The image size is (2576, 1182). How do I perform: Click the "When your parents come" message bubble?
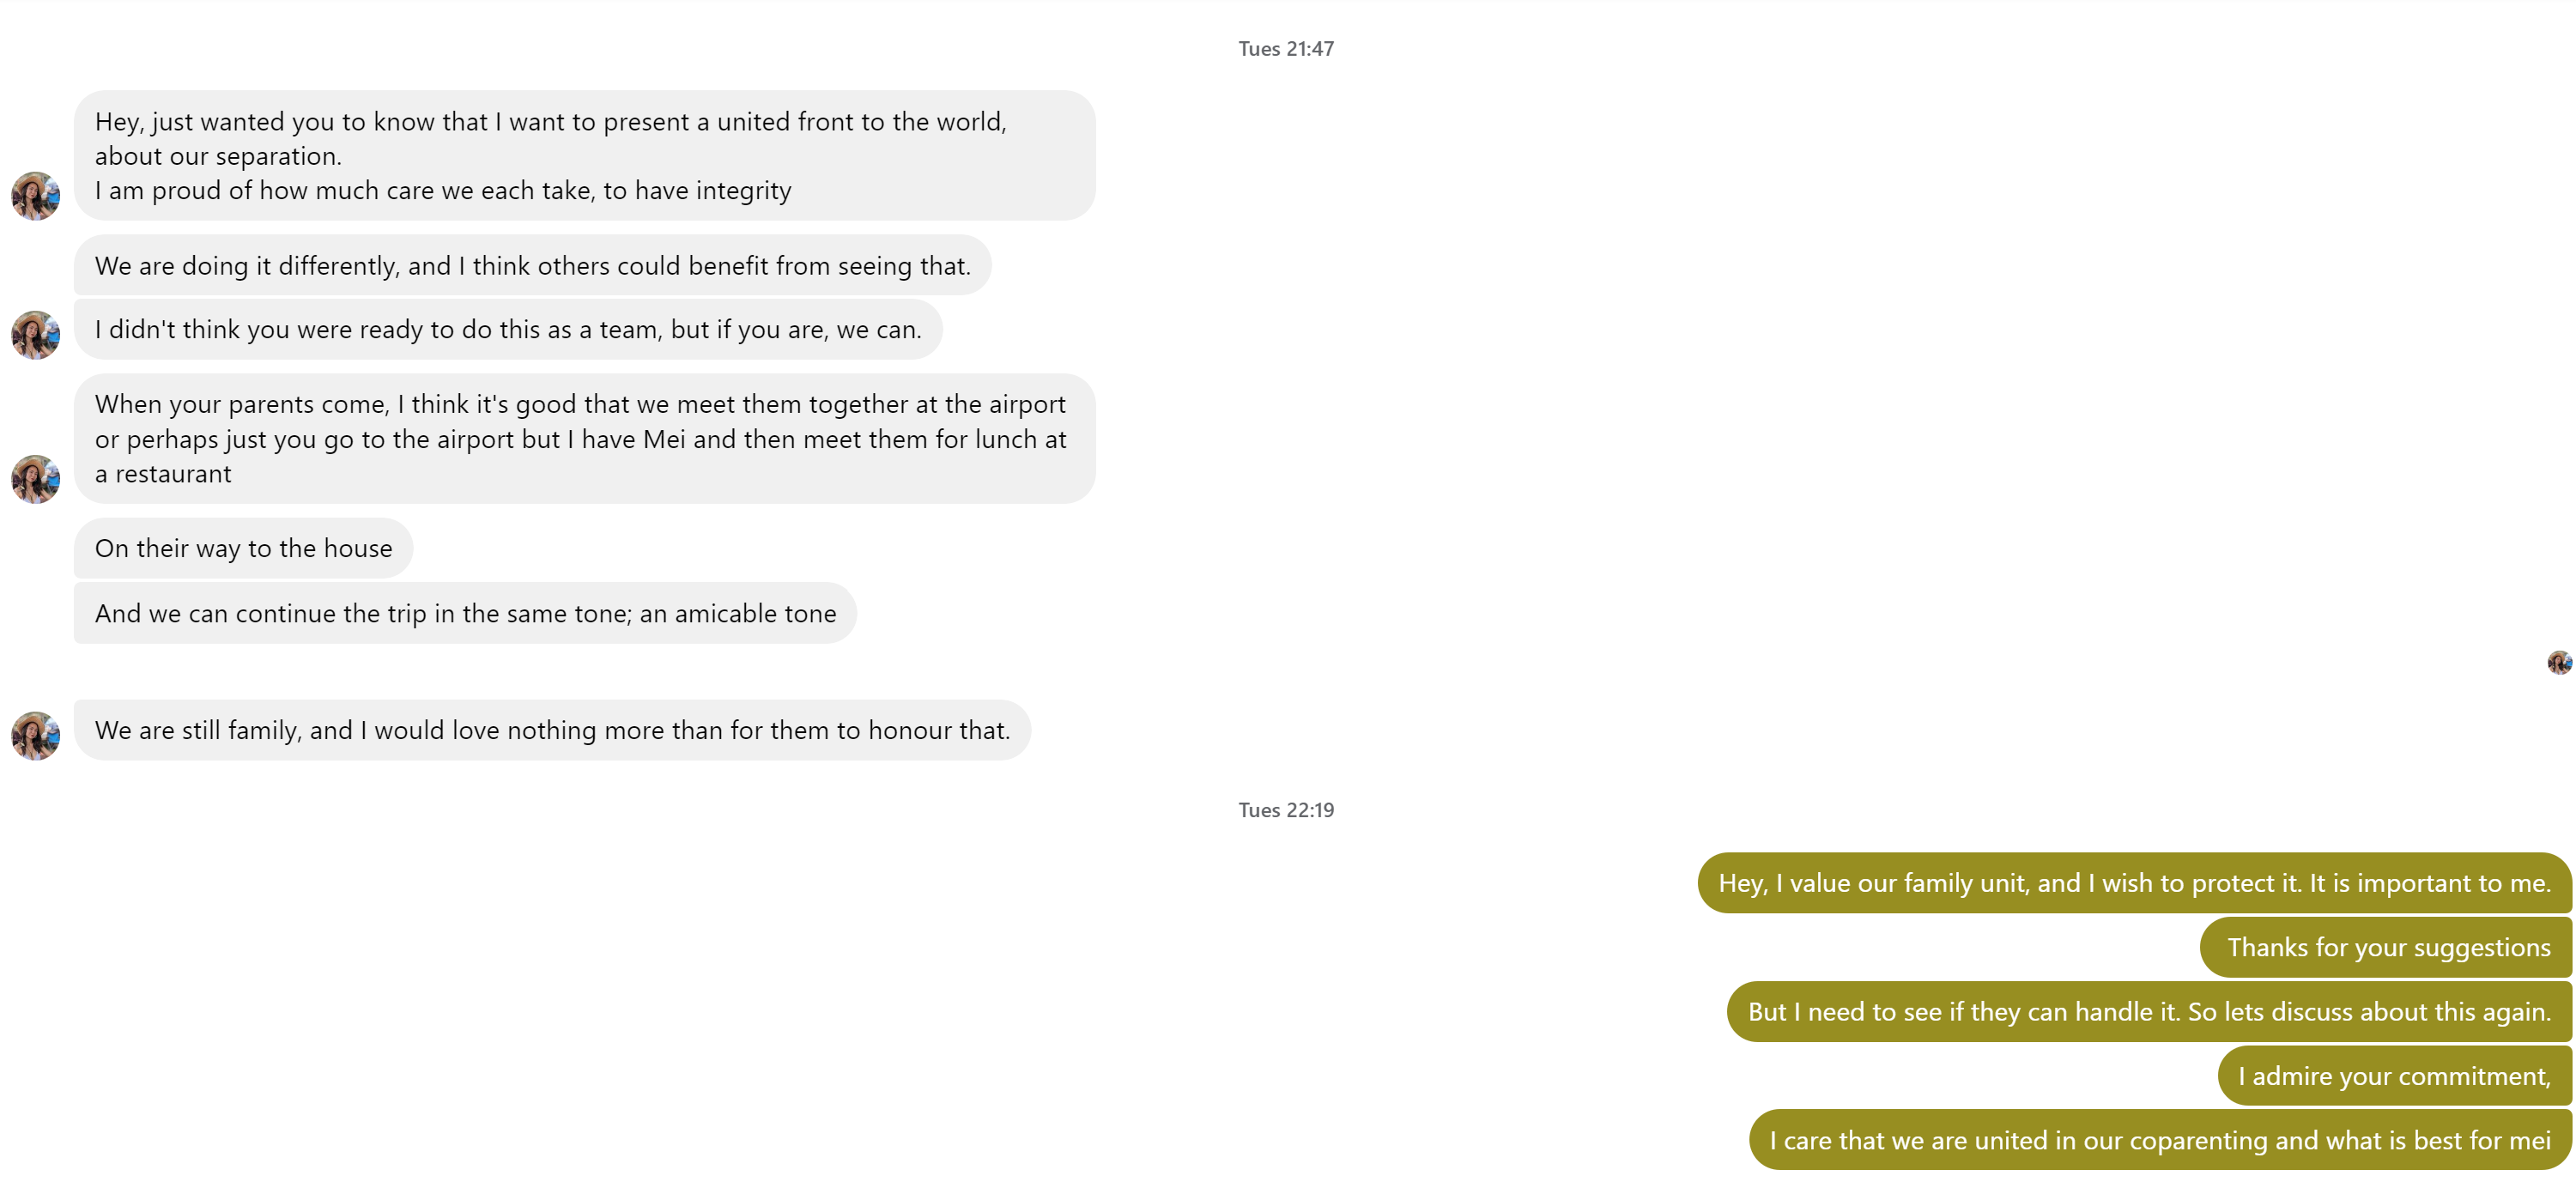[x=584, y=439]
